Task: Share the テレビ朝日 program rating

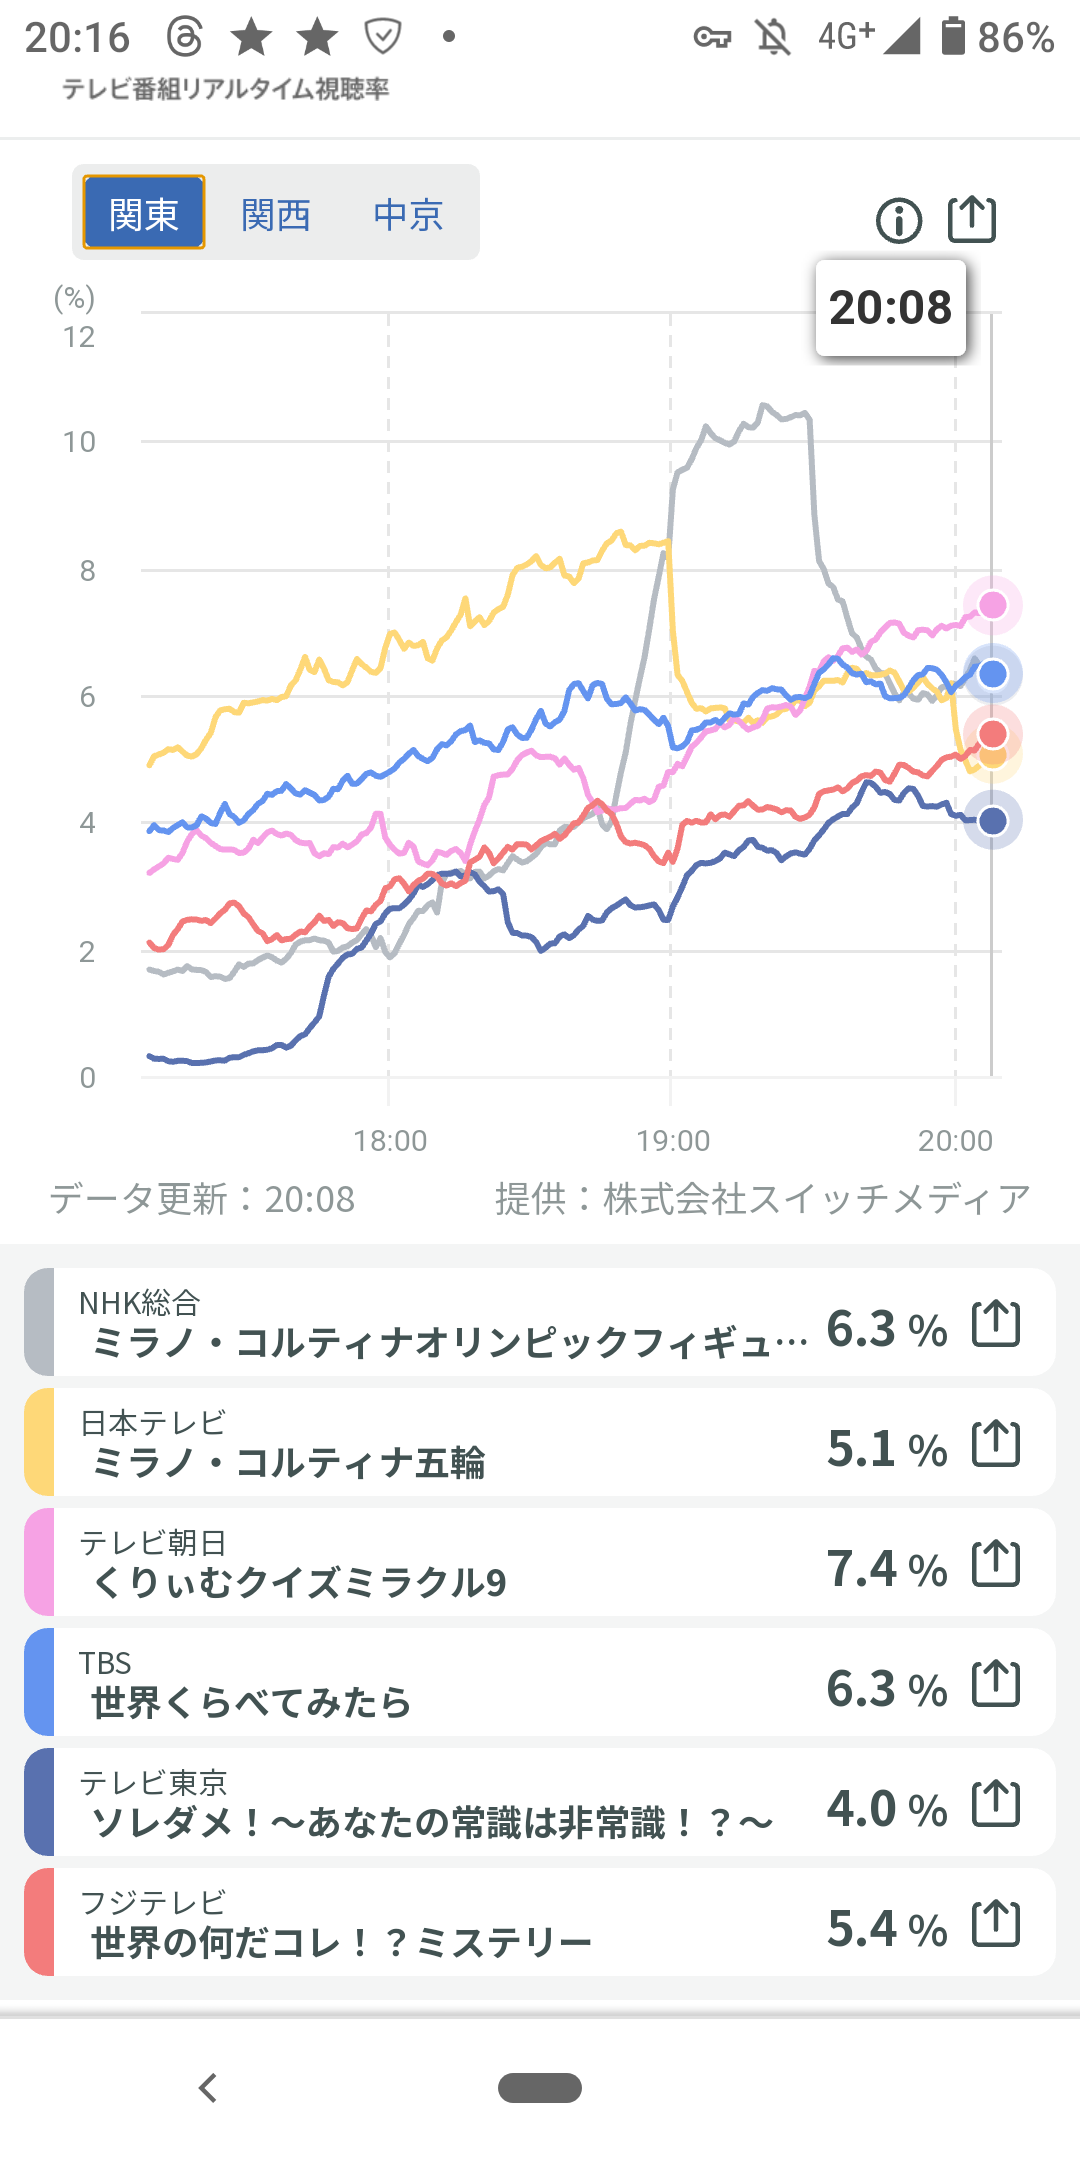Action: (996, 1564)
